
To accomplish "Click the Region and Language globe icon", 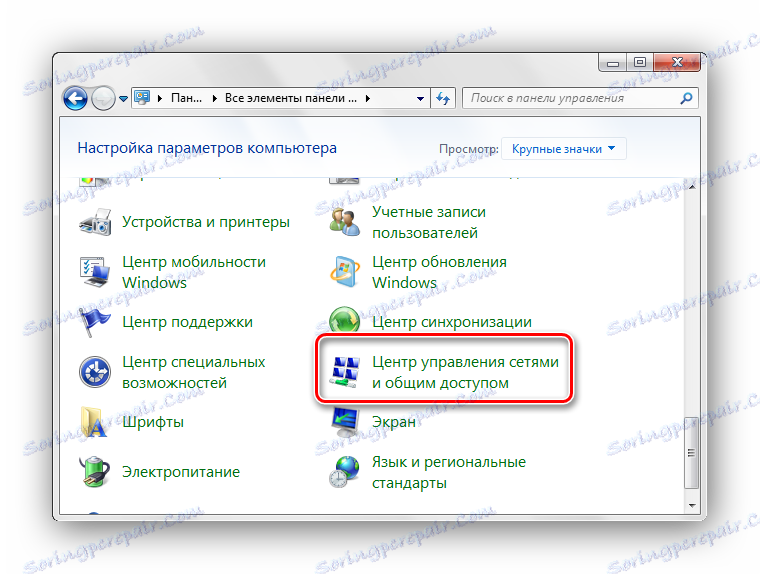I will (x=345, y=472).
